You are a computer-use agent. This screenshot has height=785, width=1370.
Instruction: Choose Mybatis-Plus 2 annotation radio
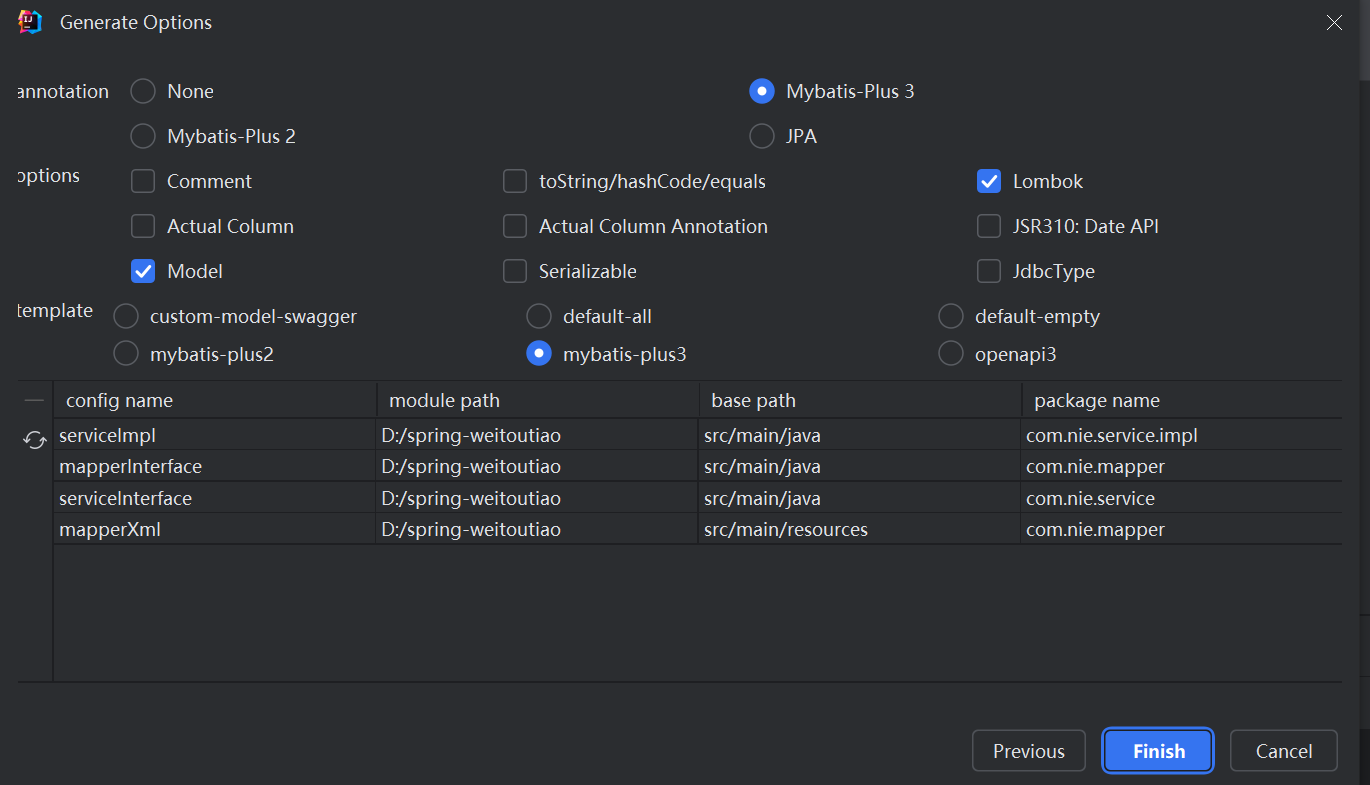[x=143, y=136]
